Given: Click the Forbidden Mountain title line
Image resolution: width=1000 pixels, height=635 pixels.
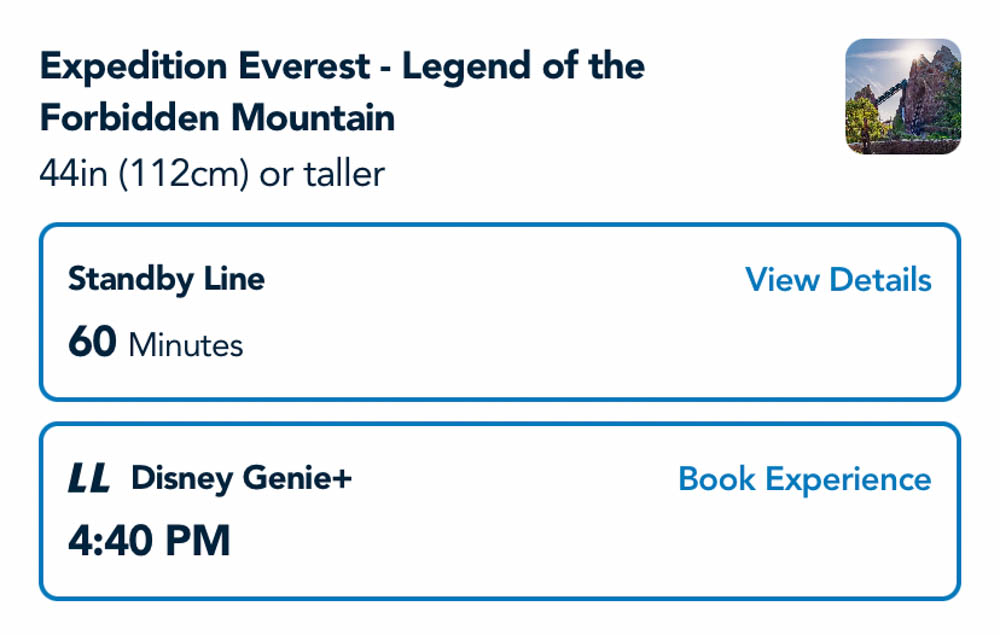Looking at the screenshot, I should (217, 118).
